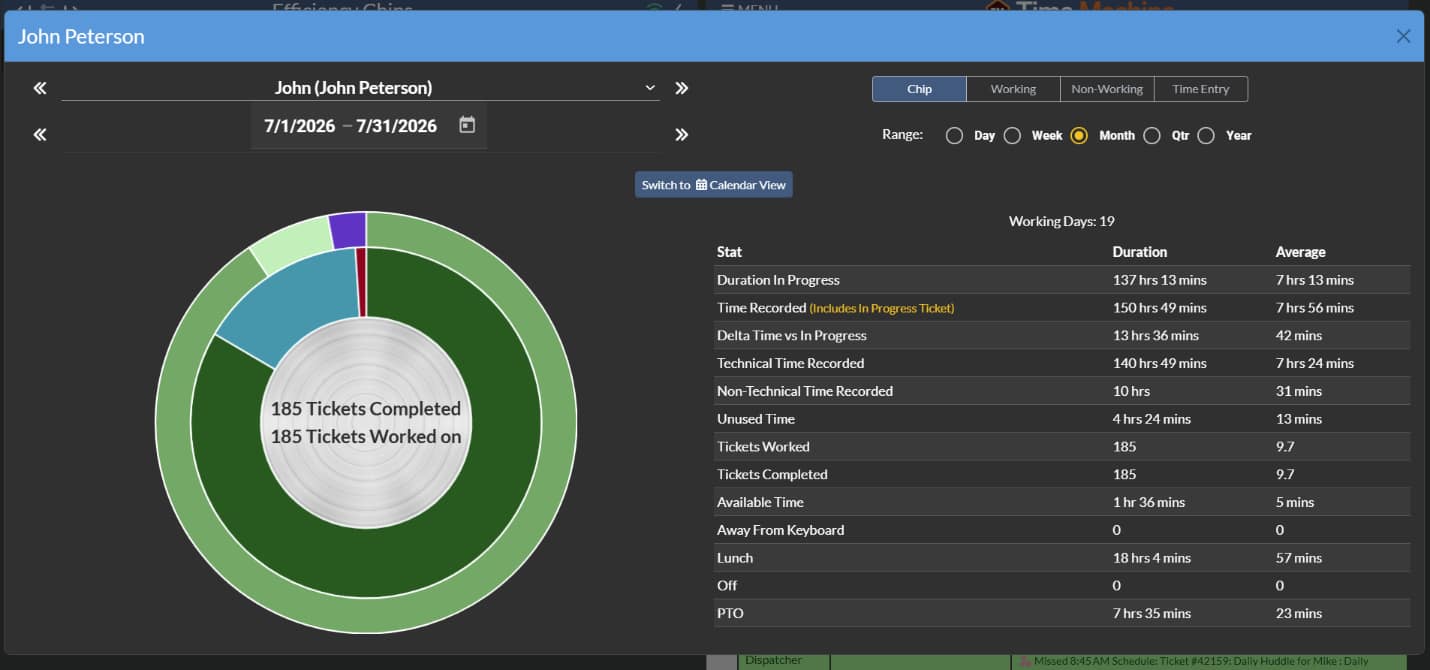Switch to the Working tab

tap(1013, 89)
